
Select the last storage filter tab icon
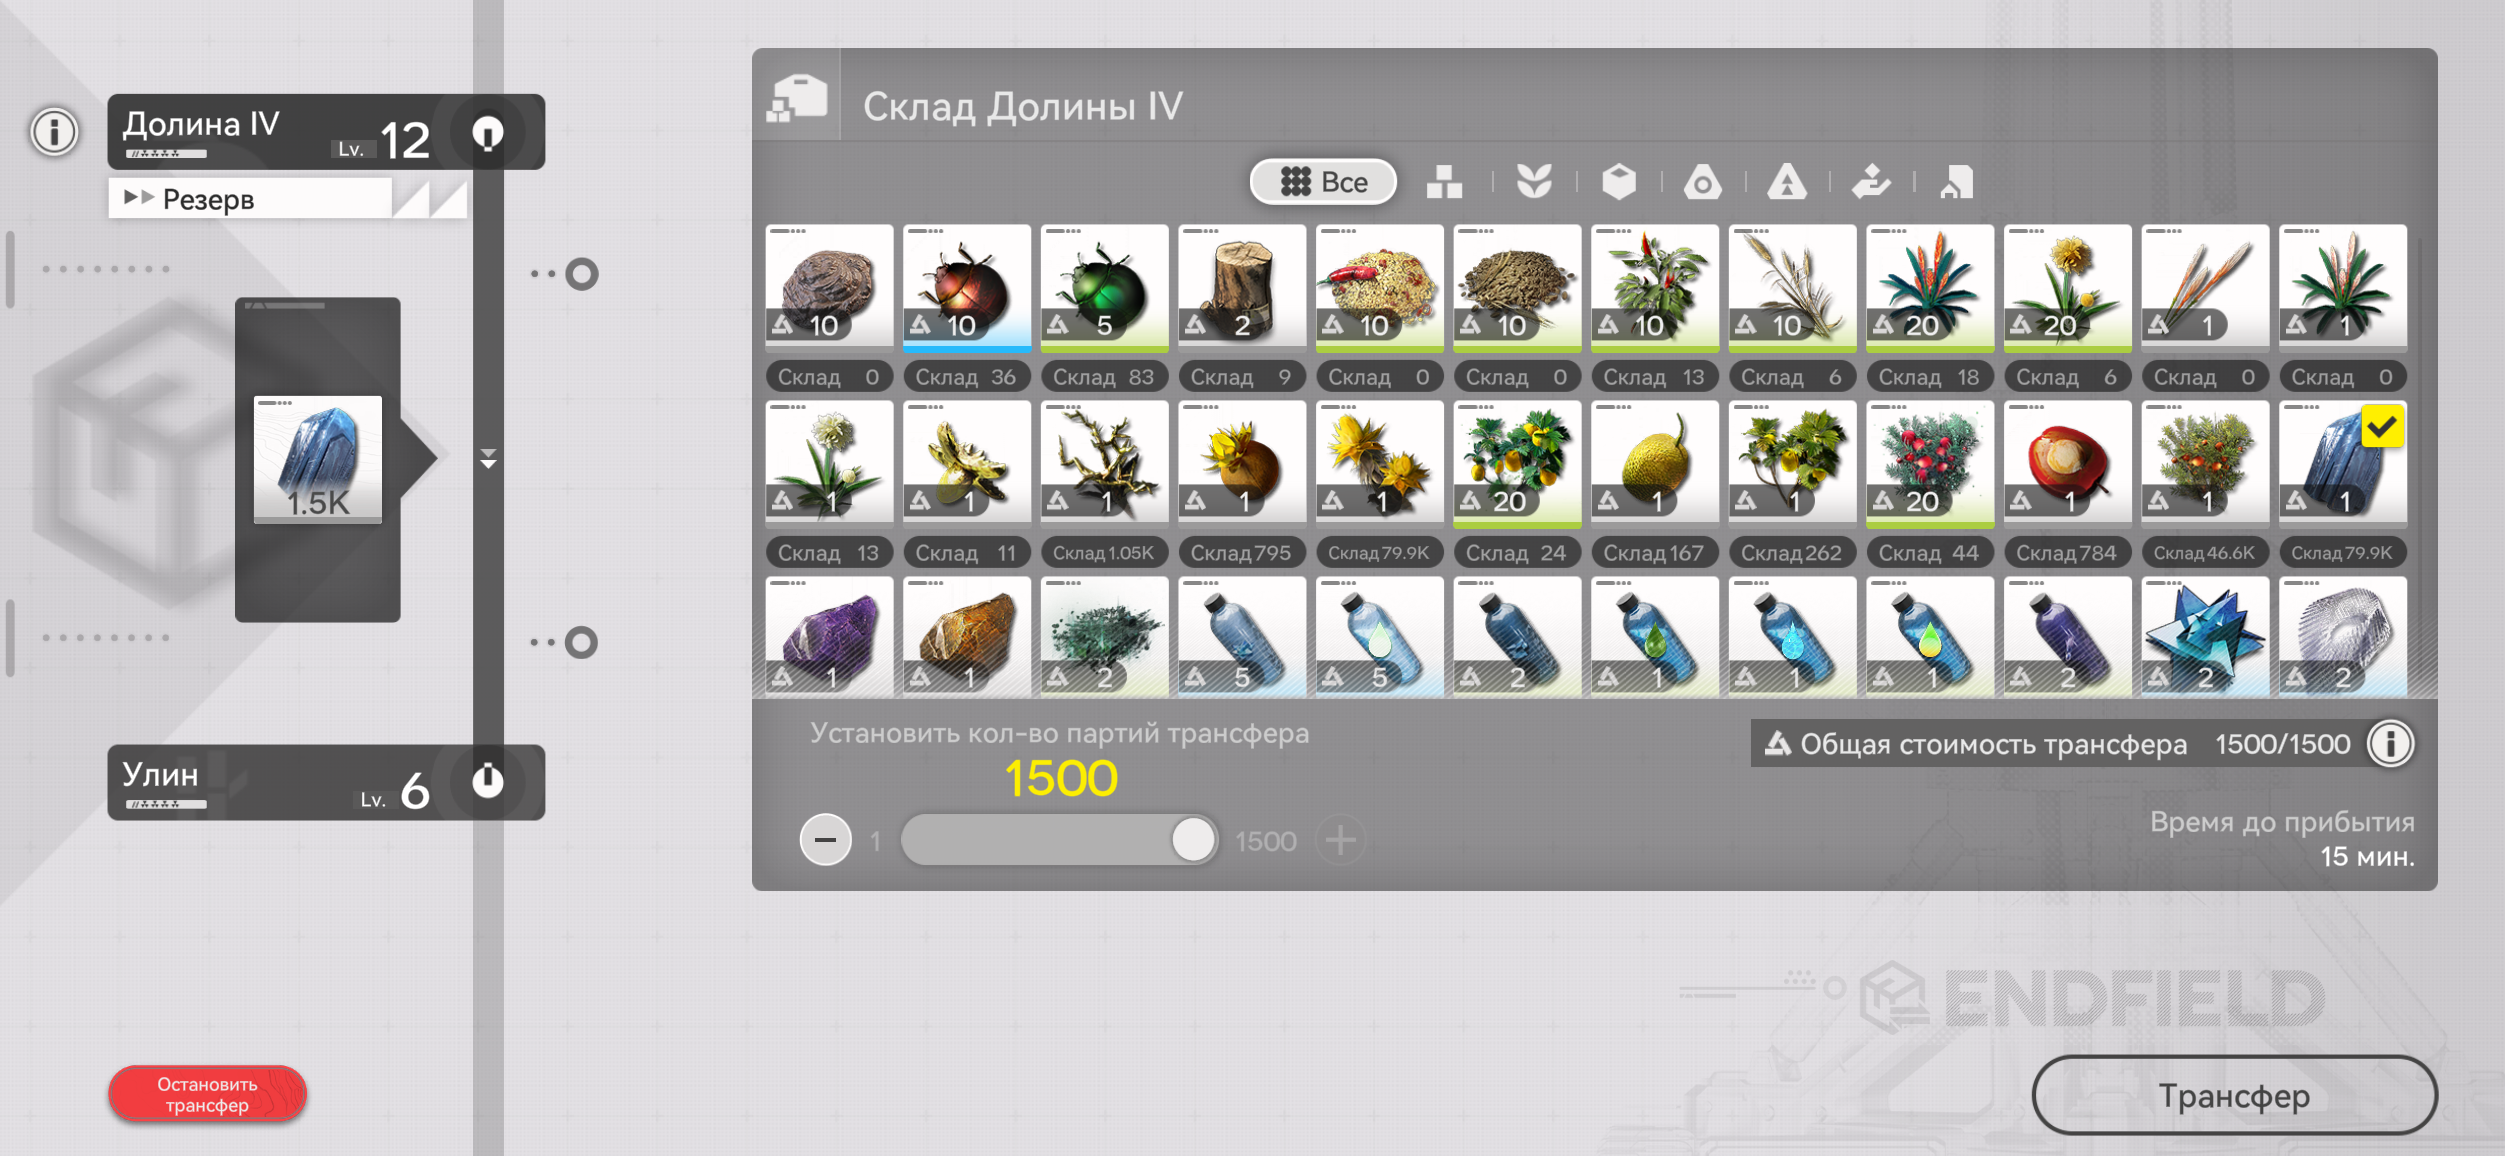pos(1957,182)
